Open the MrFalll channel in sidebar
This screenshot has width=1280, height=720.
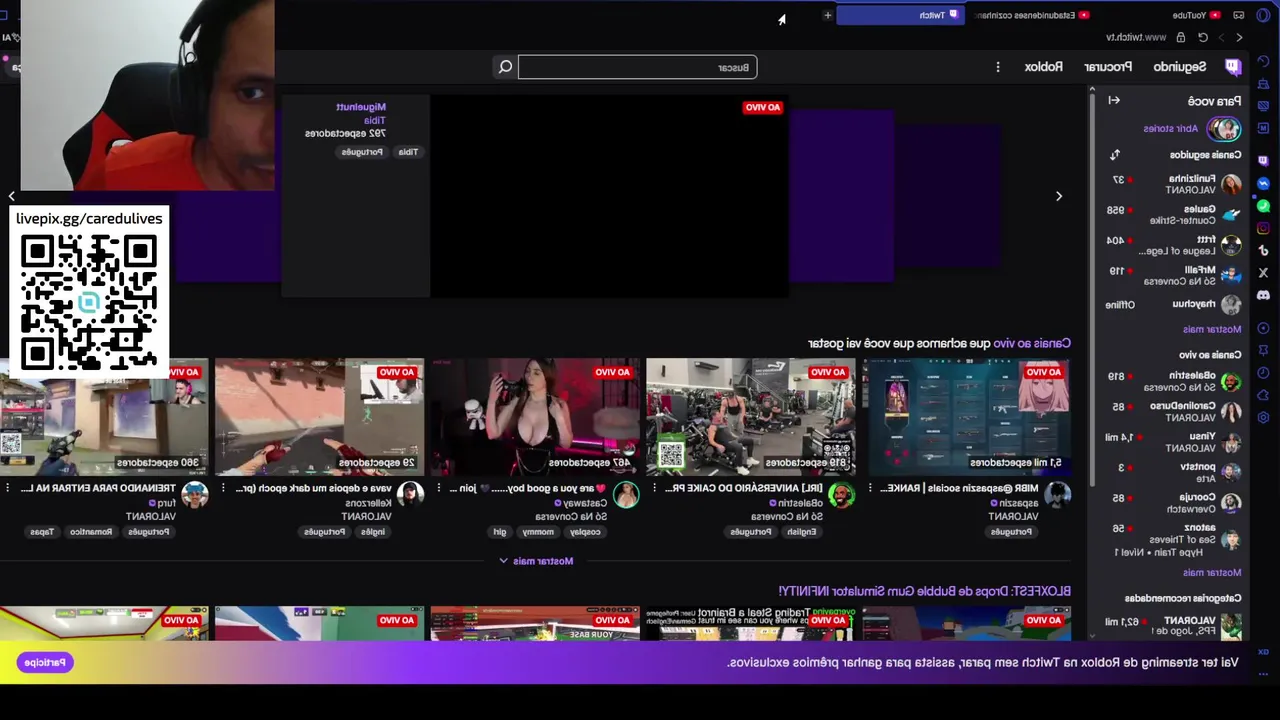tap(1172, 275)
